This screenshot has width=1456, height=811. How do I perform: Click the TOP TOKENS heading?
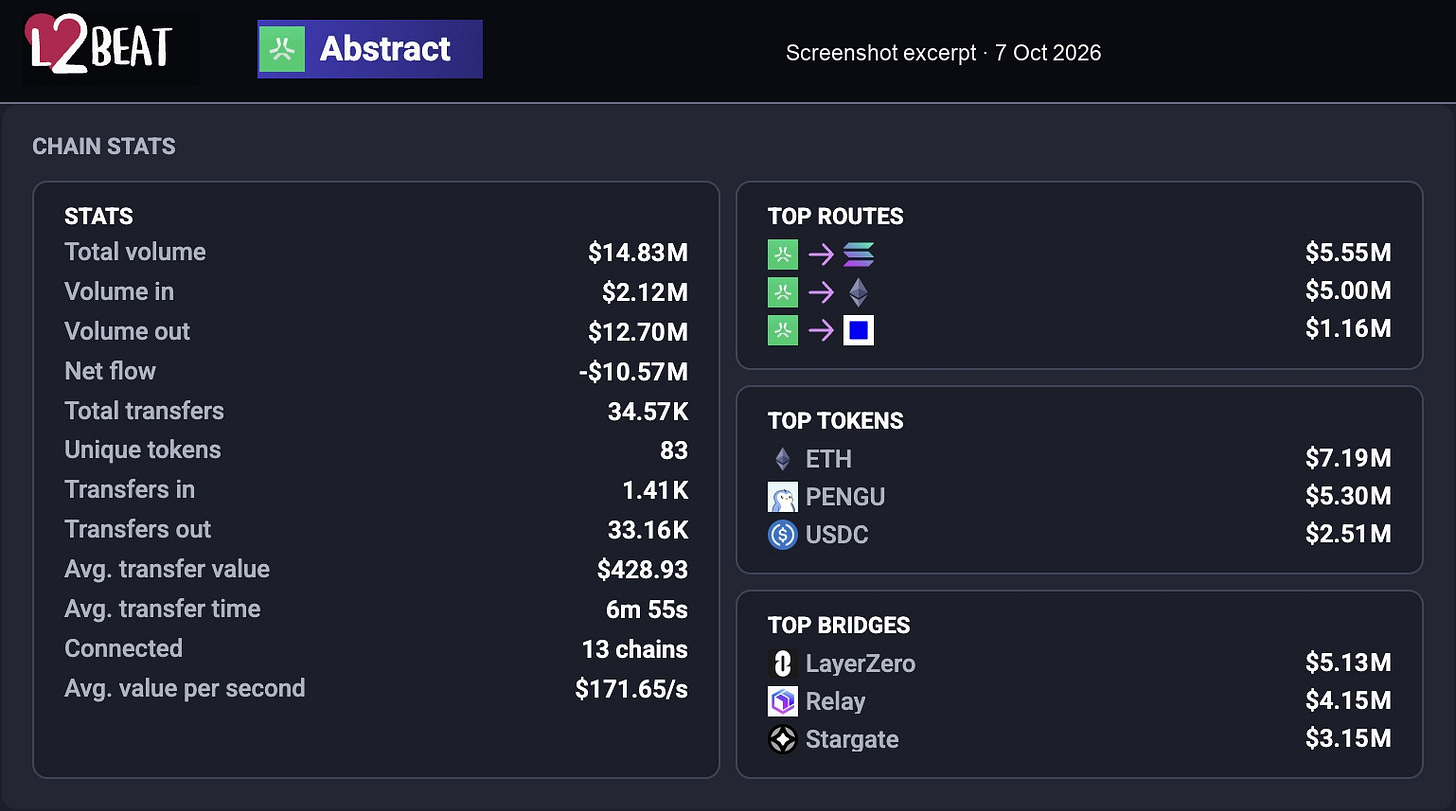click(x=836, y=421)
